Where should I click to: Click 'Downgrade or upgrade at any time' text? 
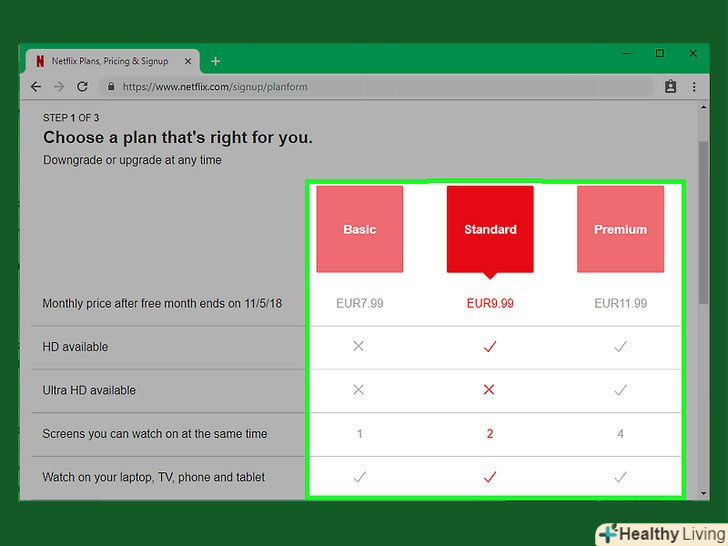132,160
